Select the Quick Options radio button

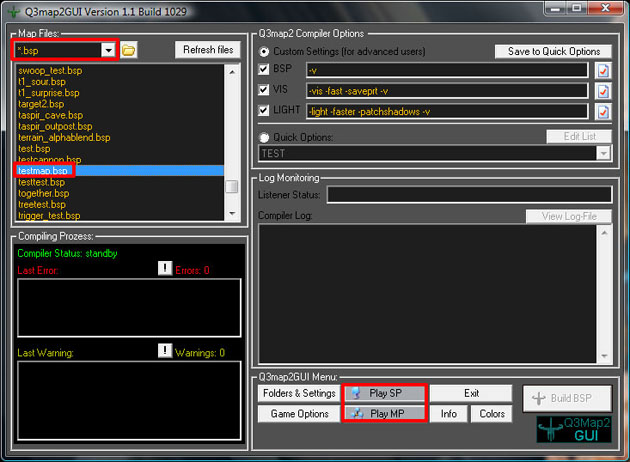(264, 138)
